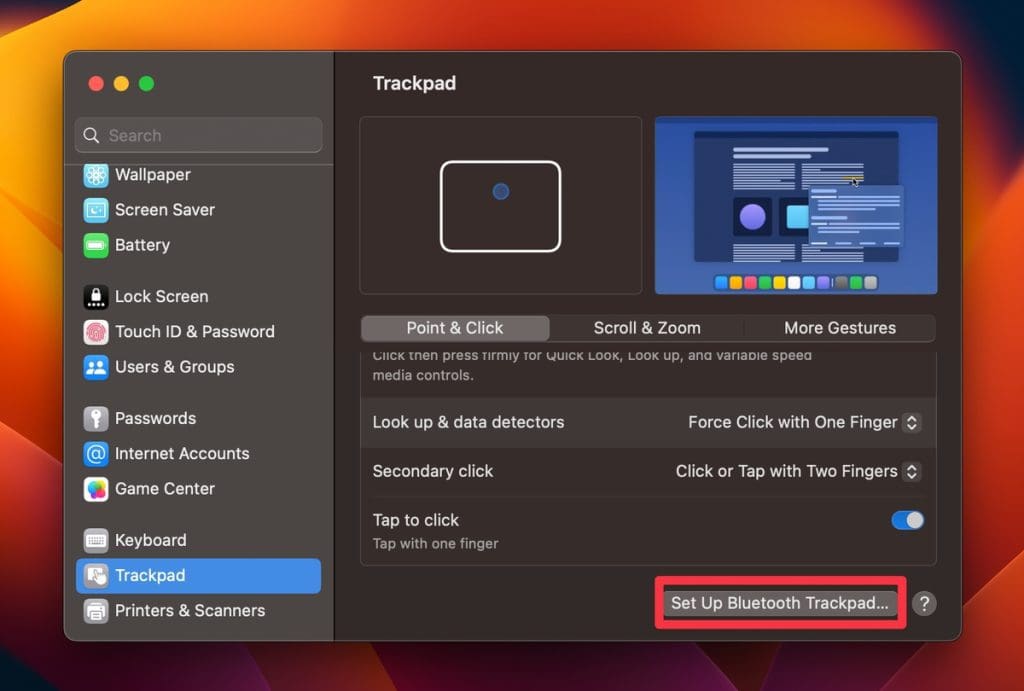Click the Users & Groups icon
The width and height of the screenshot is (1024, 691).
pyautogui.click(x=96, y=368)
